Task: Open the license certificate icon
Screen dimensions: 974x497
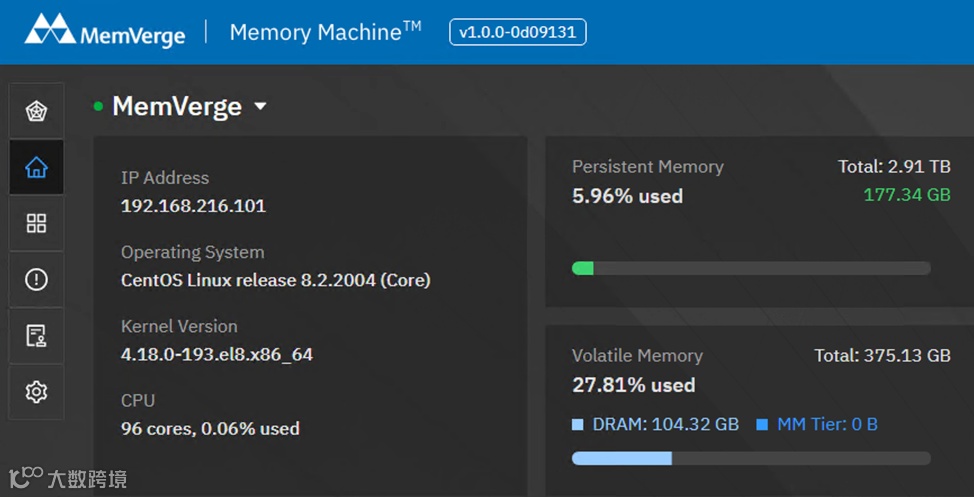Action: pos(36,336)
